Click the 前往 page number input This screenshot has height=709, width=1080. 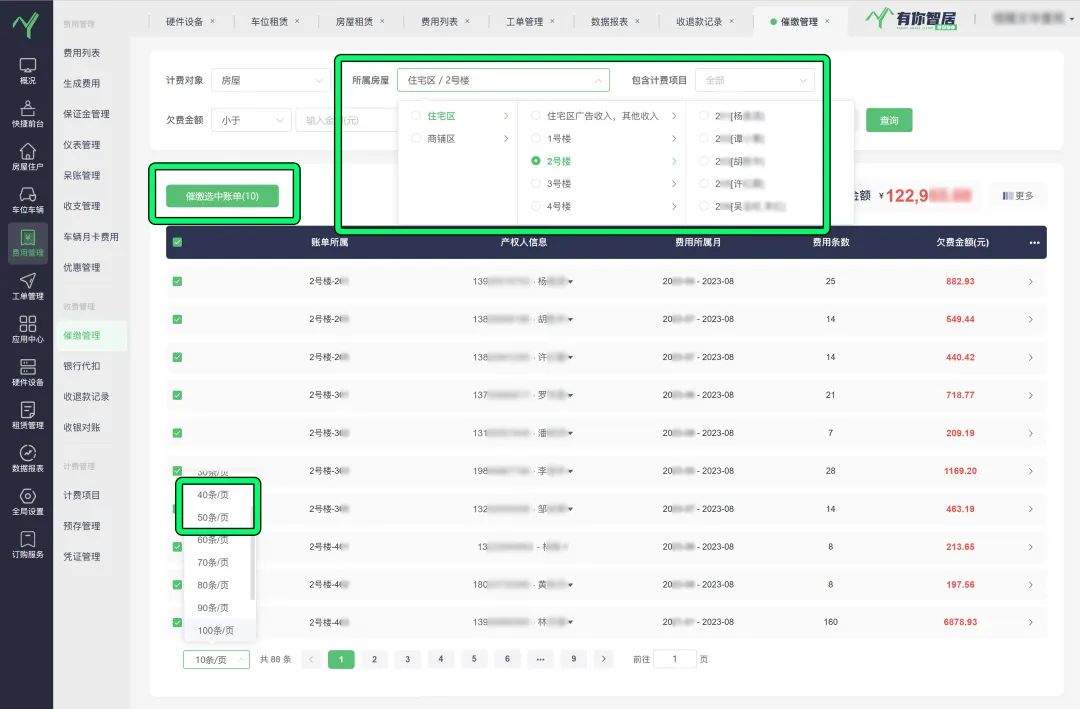(x=675, y=659)
